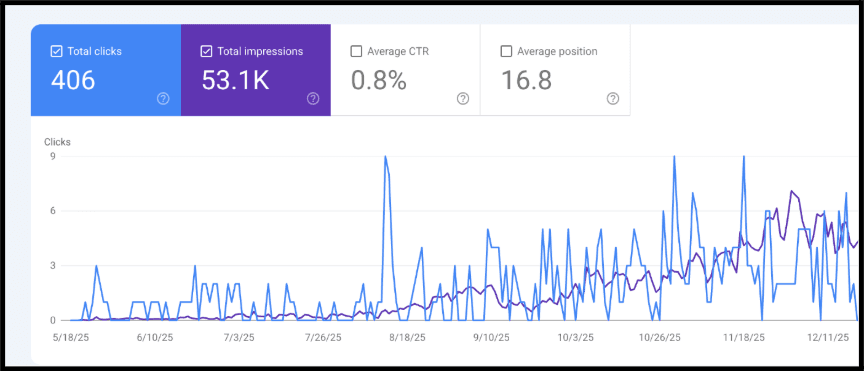865x371 pixels.
Task: Open help icon on Average position card
Action: pyautogui.click(x=613, y=99)
